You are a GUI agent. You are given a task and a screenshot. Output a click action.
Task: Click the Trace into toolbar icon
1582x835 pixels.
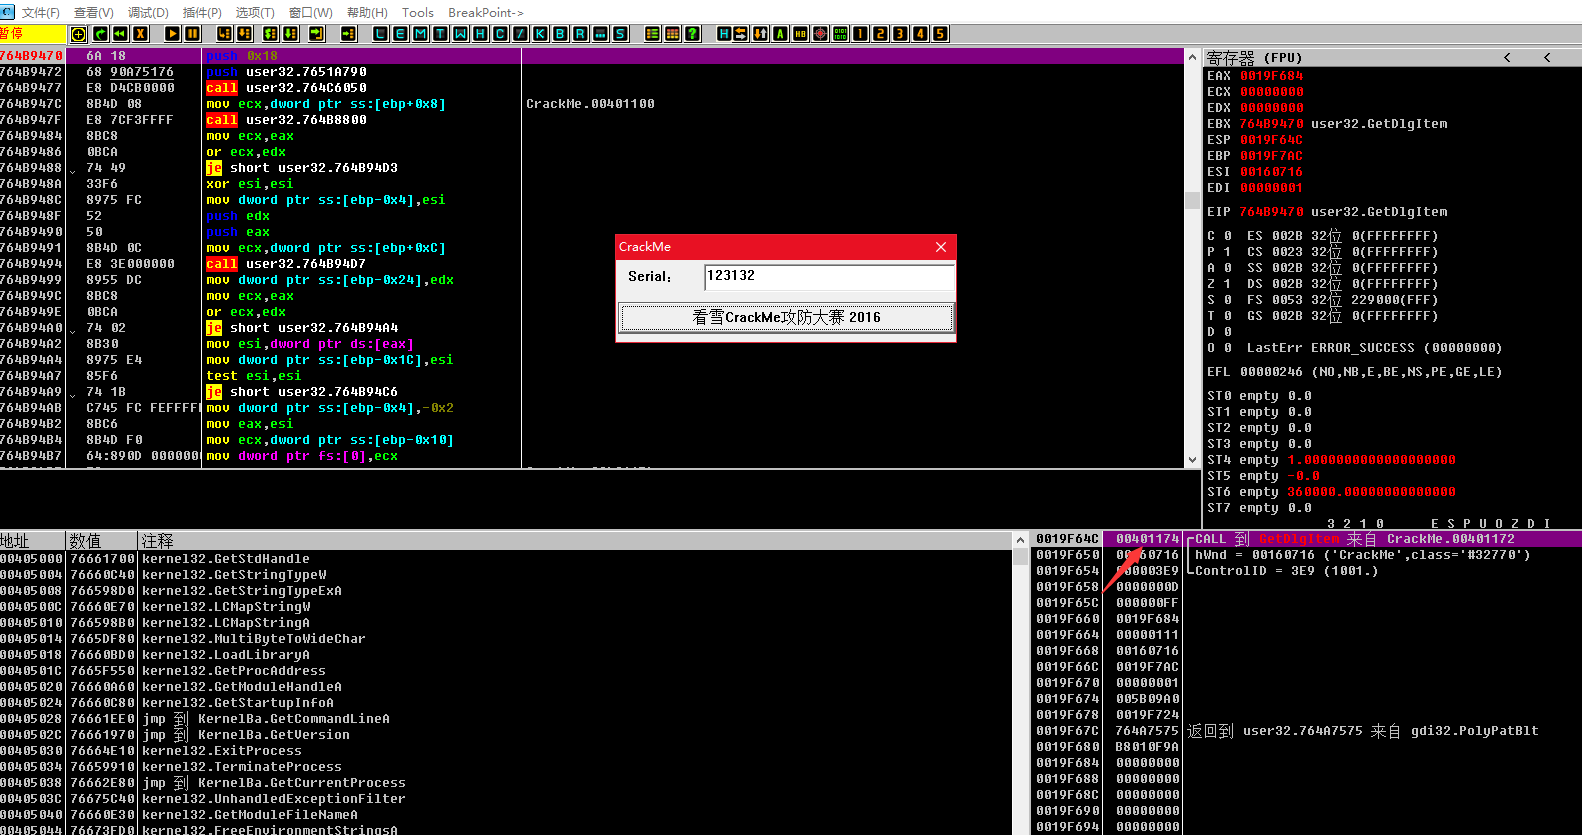click(x=270, y=34)
